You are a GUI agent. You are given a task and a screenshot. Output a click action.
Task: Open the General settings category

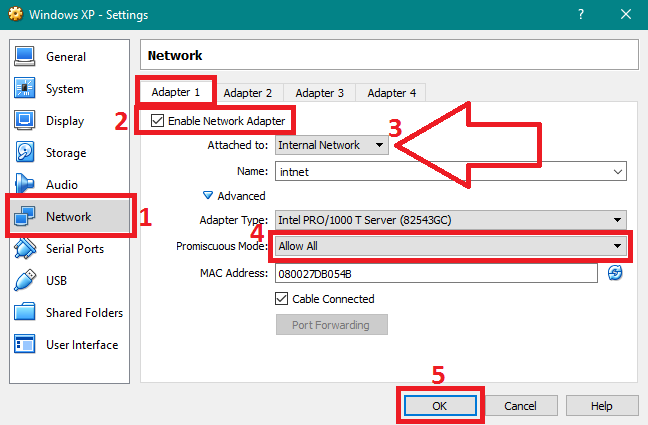69,57
